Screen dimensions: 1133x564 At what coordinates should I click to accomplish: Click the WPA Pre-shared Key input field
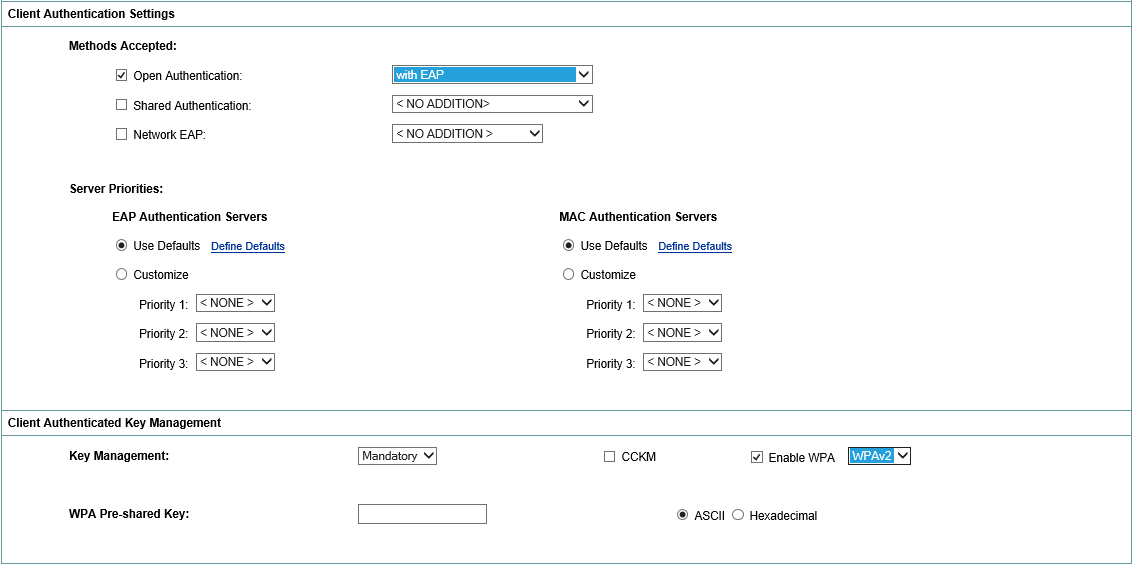[x=422, y=514]
